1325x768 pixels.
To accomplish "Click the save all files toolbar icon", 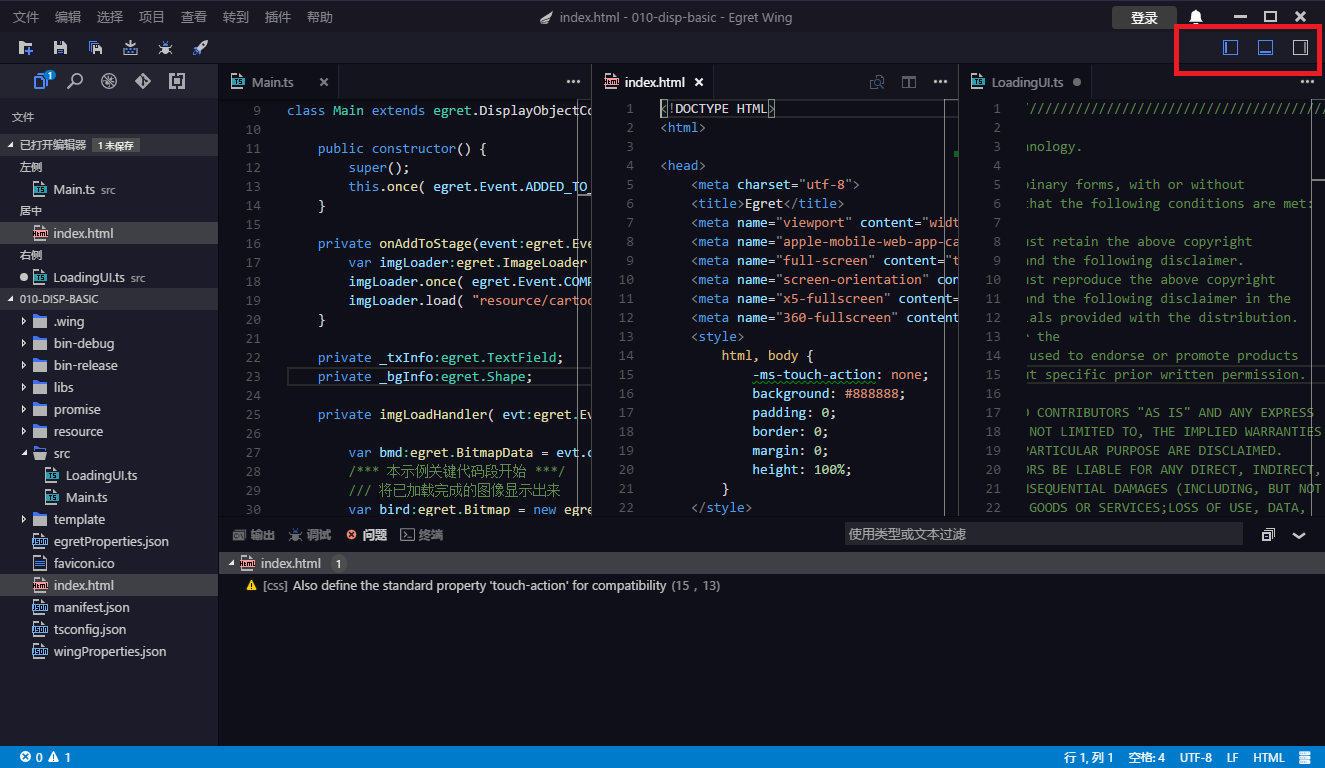I will [x=95, y=48].
